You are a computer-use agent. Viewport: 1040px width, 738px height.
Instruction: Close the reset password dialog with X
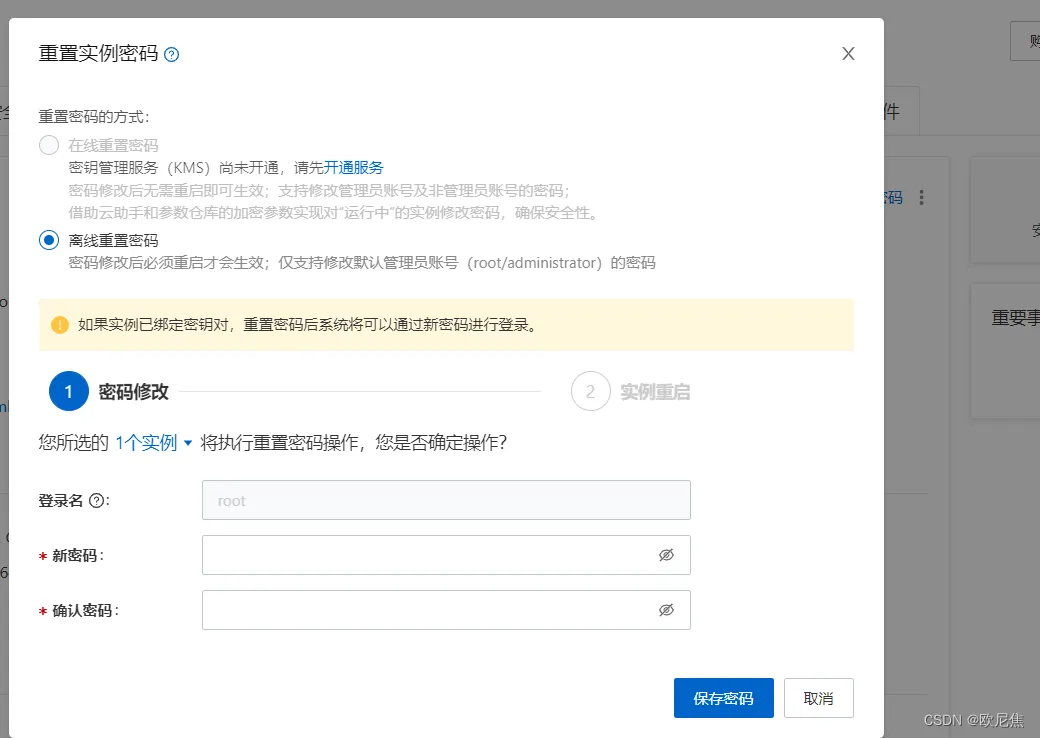point(848,53)
